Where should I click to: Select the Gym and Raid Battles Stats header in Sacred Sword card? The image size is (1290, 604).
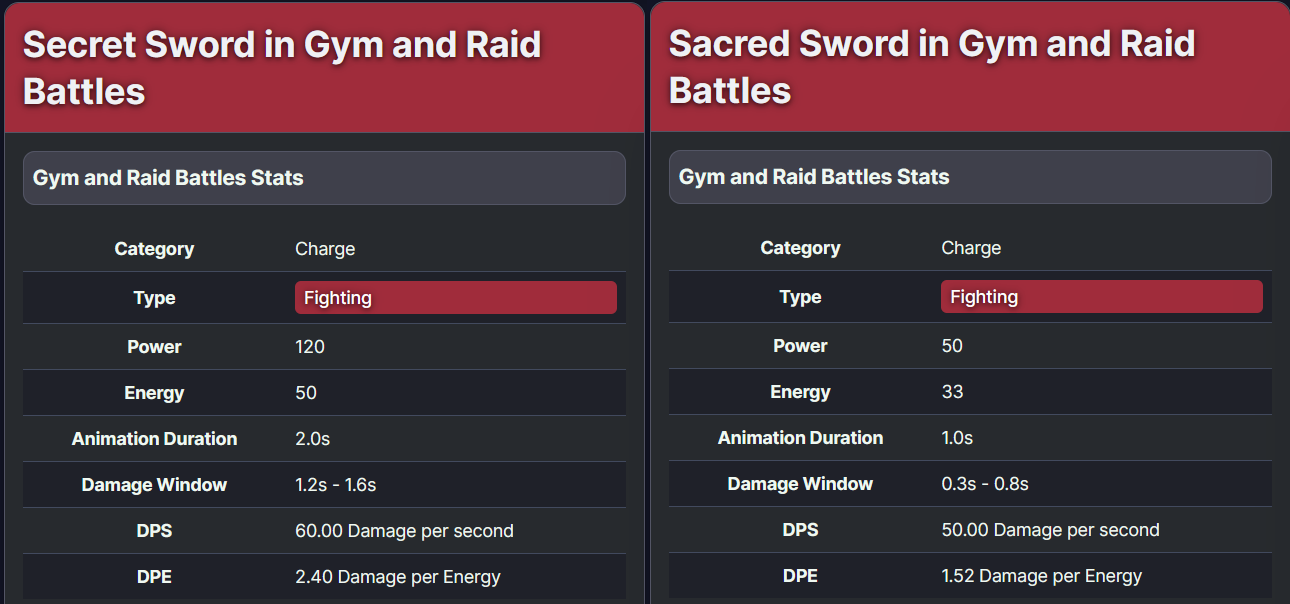pos(970,177)
